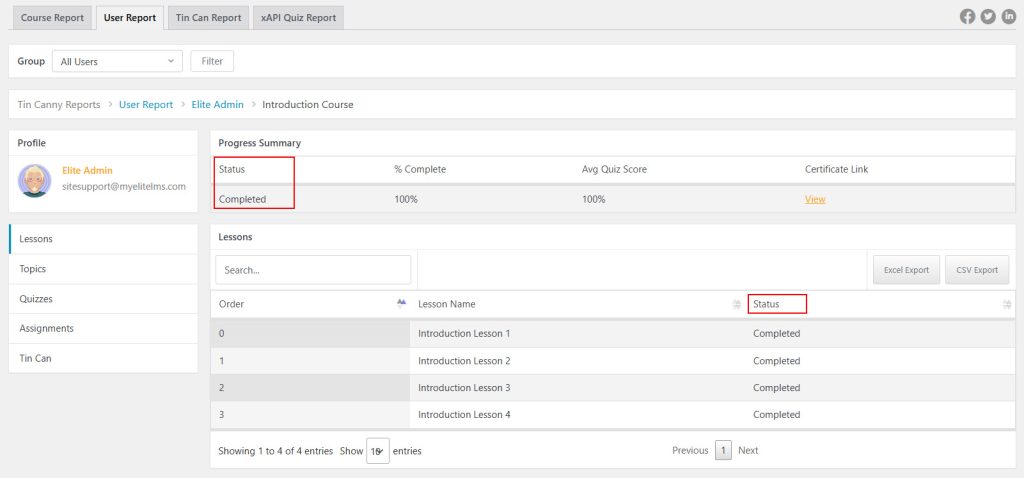Open the Group All Users dropdown
Viewport: 1024px width, 478px height.
click(x=117, y=62)
